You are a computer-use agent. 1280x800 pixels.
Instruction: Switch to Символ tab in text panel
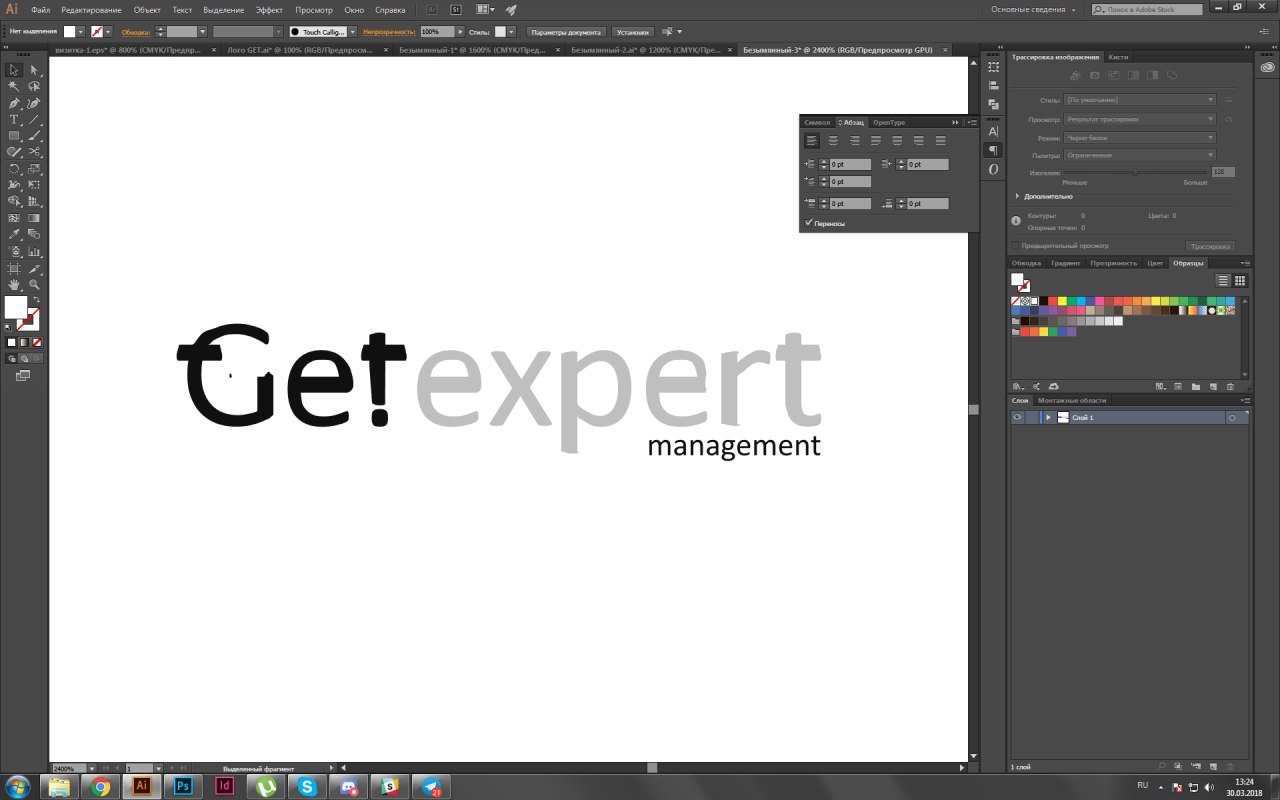point(817,122)
